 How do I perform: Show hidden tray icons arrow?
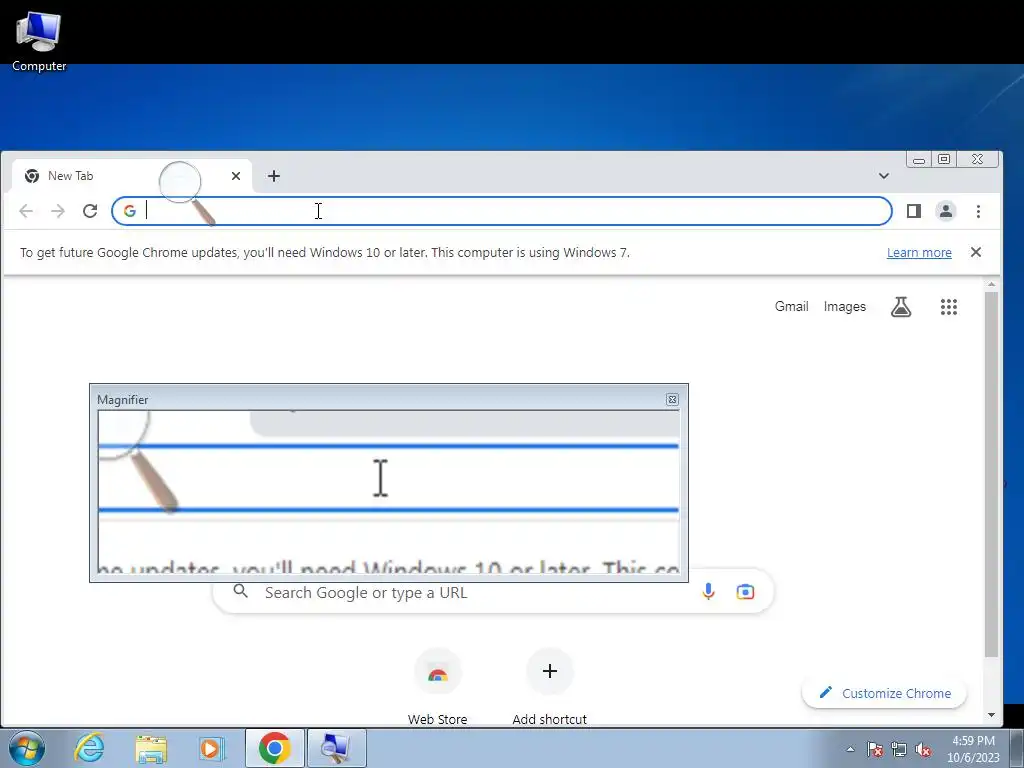point(850,749)
